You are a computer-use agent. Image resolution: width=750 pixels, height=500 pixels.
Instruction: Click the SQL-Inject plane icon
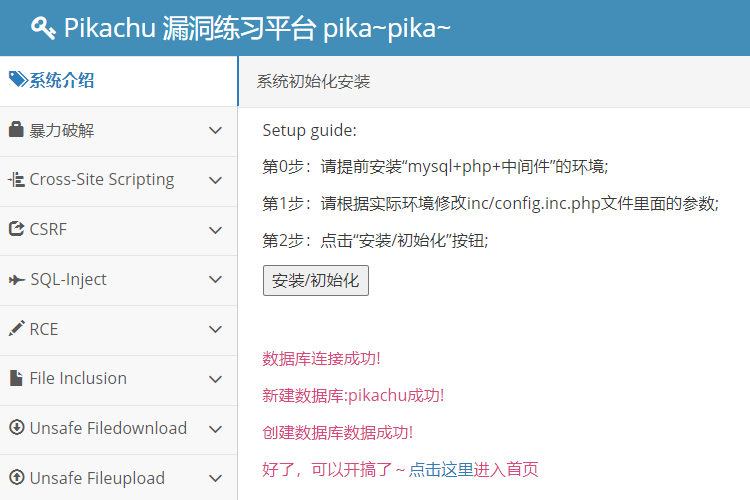[17, 279]
